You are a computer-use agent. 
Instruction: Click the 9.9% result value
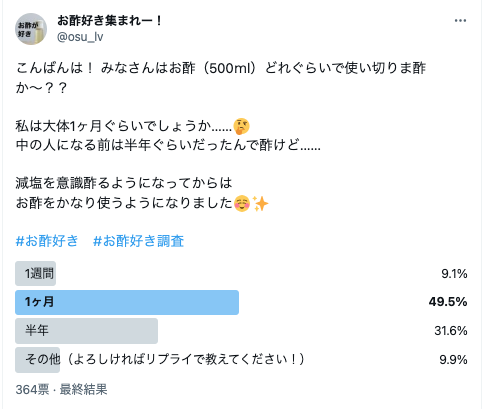pyautogui.click(x=453, y=360)
